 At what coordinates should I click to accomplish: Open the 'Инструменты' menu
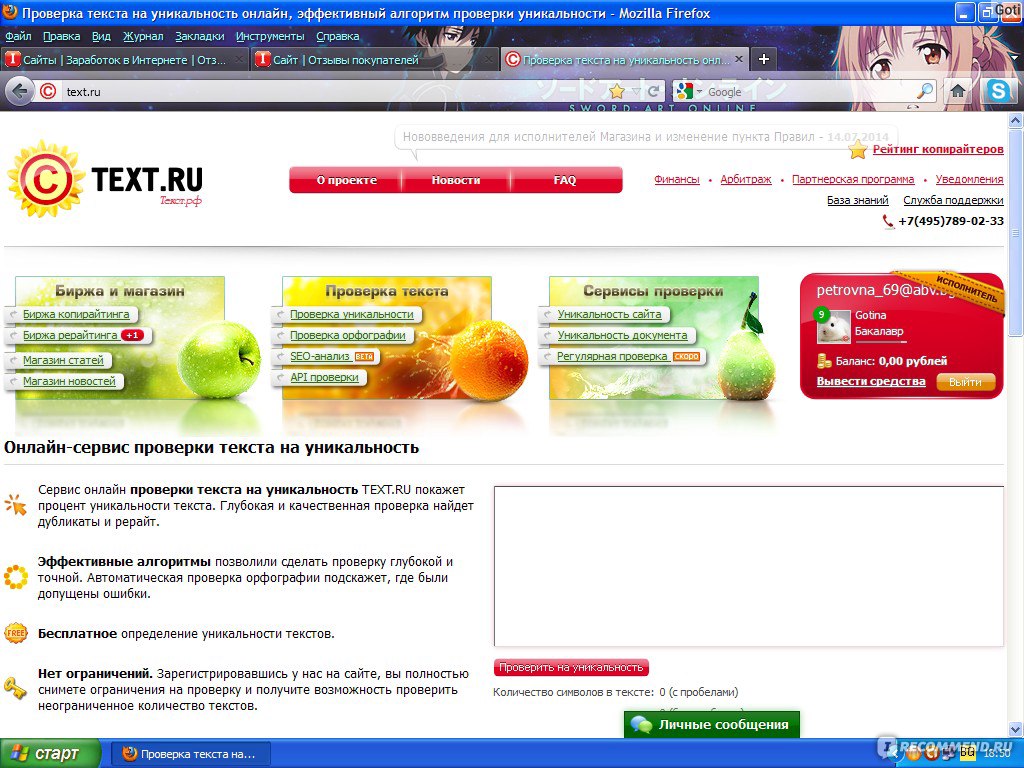[x=270, y=37]
